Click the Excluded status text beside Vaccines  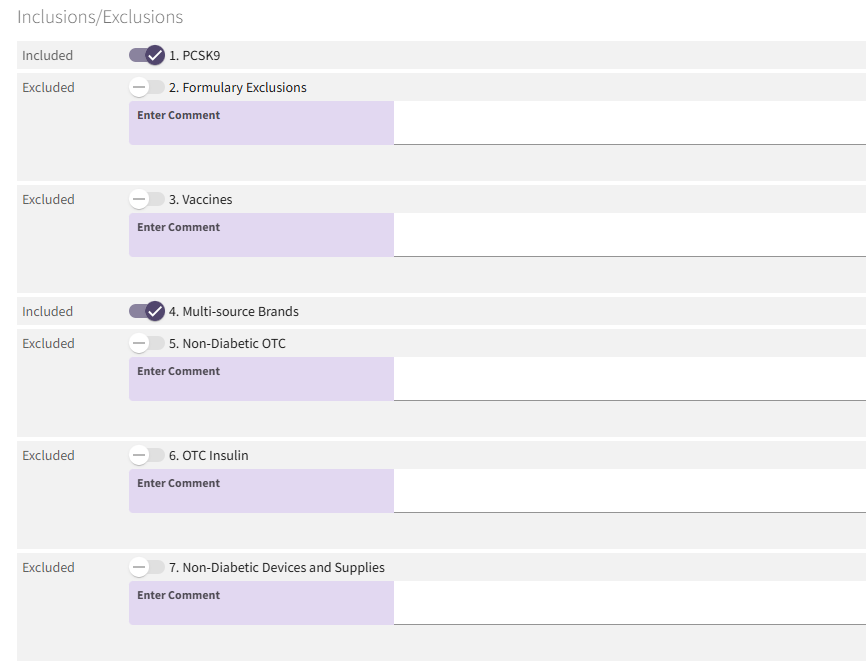[49, 200]
